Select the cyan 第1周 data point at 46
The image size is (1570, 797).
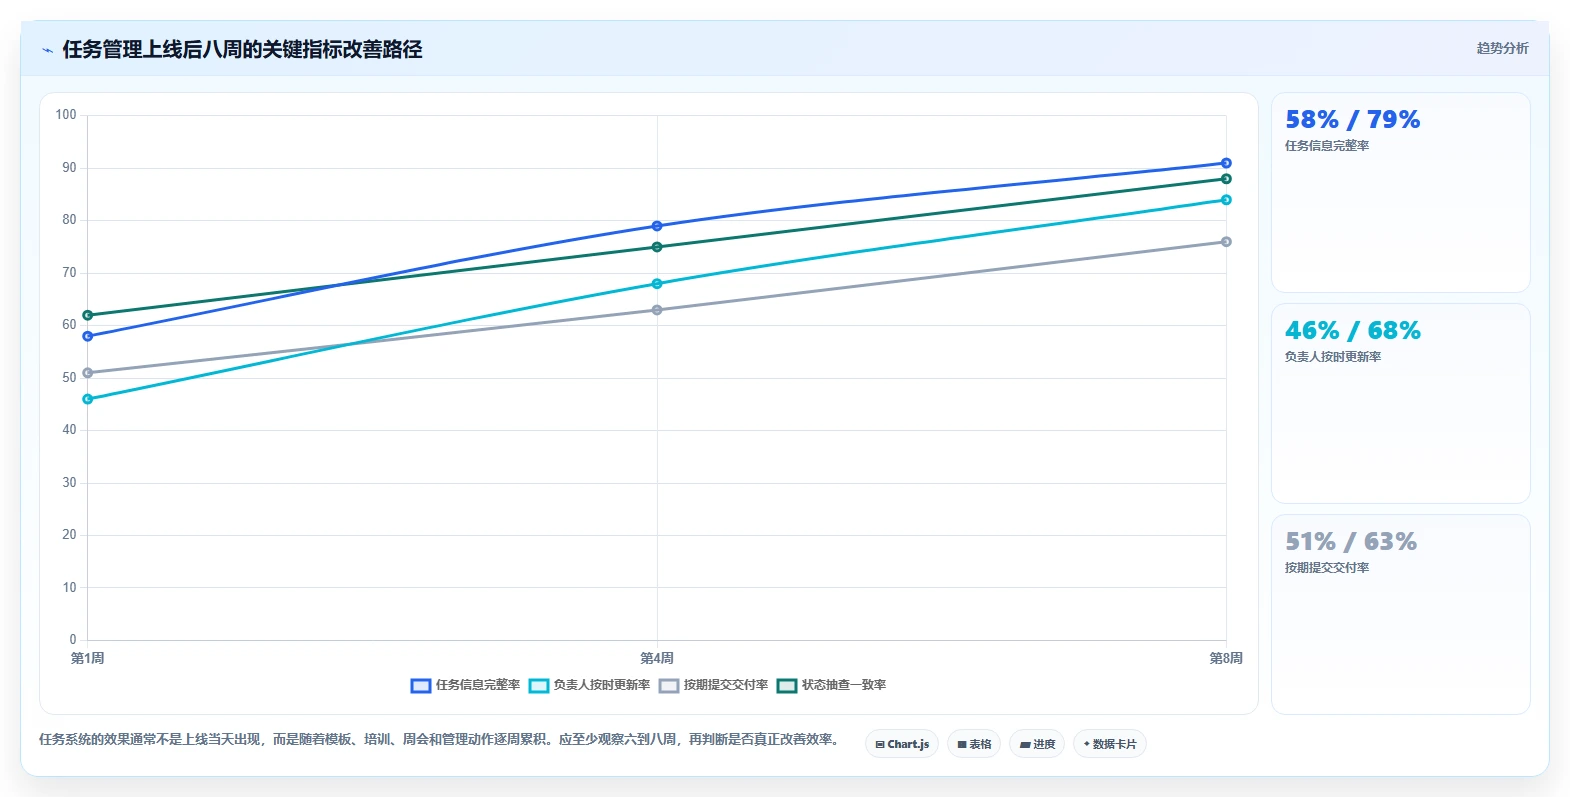[x=88, y=399]
